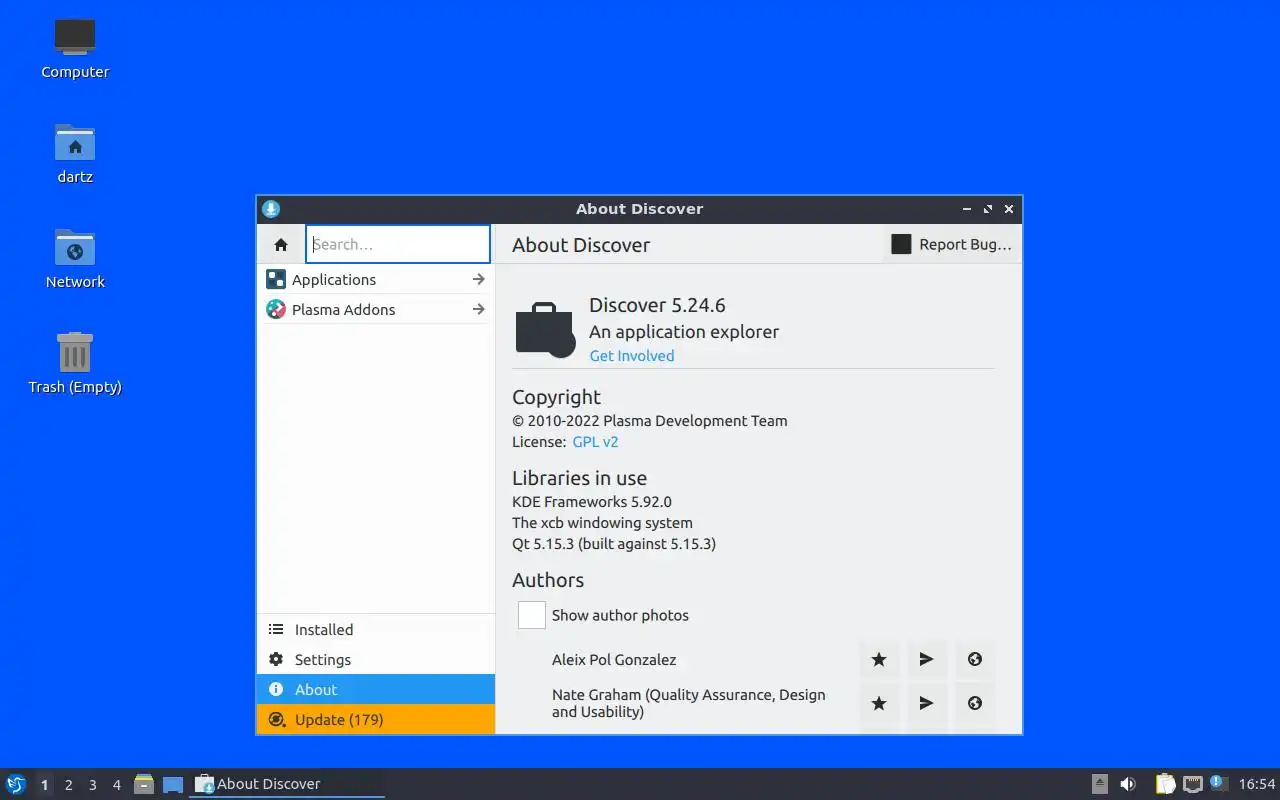Click the Discover app icon in the title bar
Viewport: 1280px width, 800px height.
(x=271, y=209)
